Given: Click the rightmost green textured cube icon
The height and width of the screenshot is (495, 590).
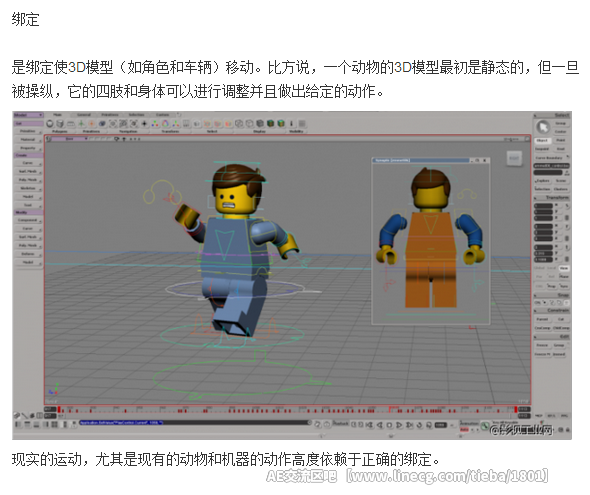Looking at the screenshot, I should coord(281,123).
